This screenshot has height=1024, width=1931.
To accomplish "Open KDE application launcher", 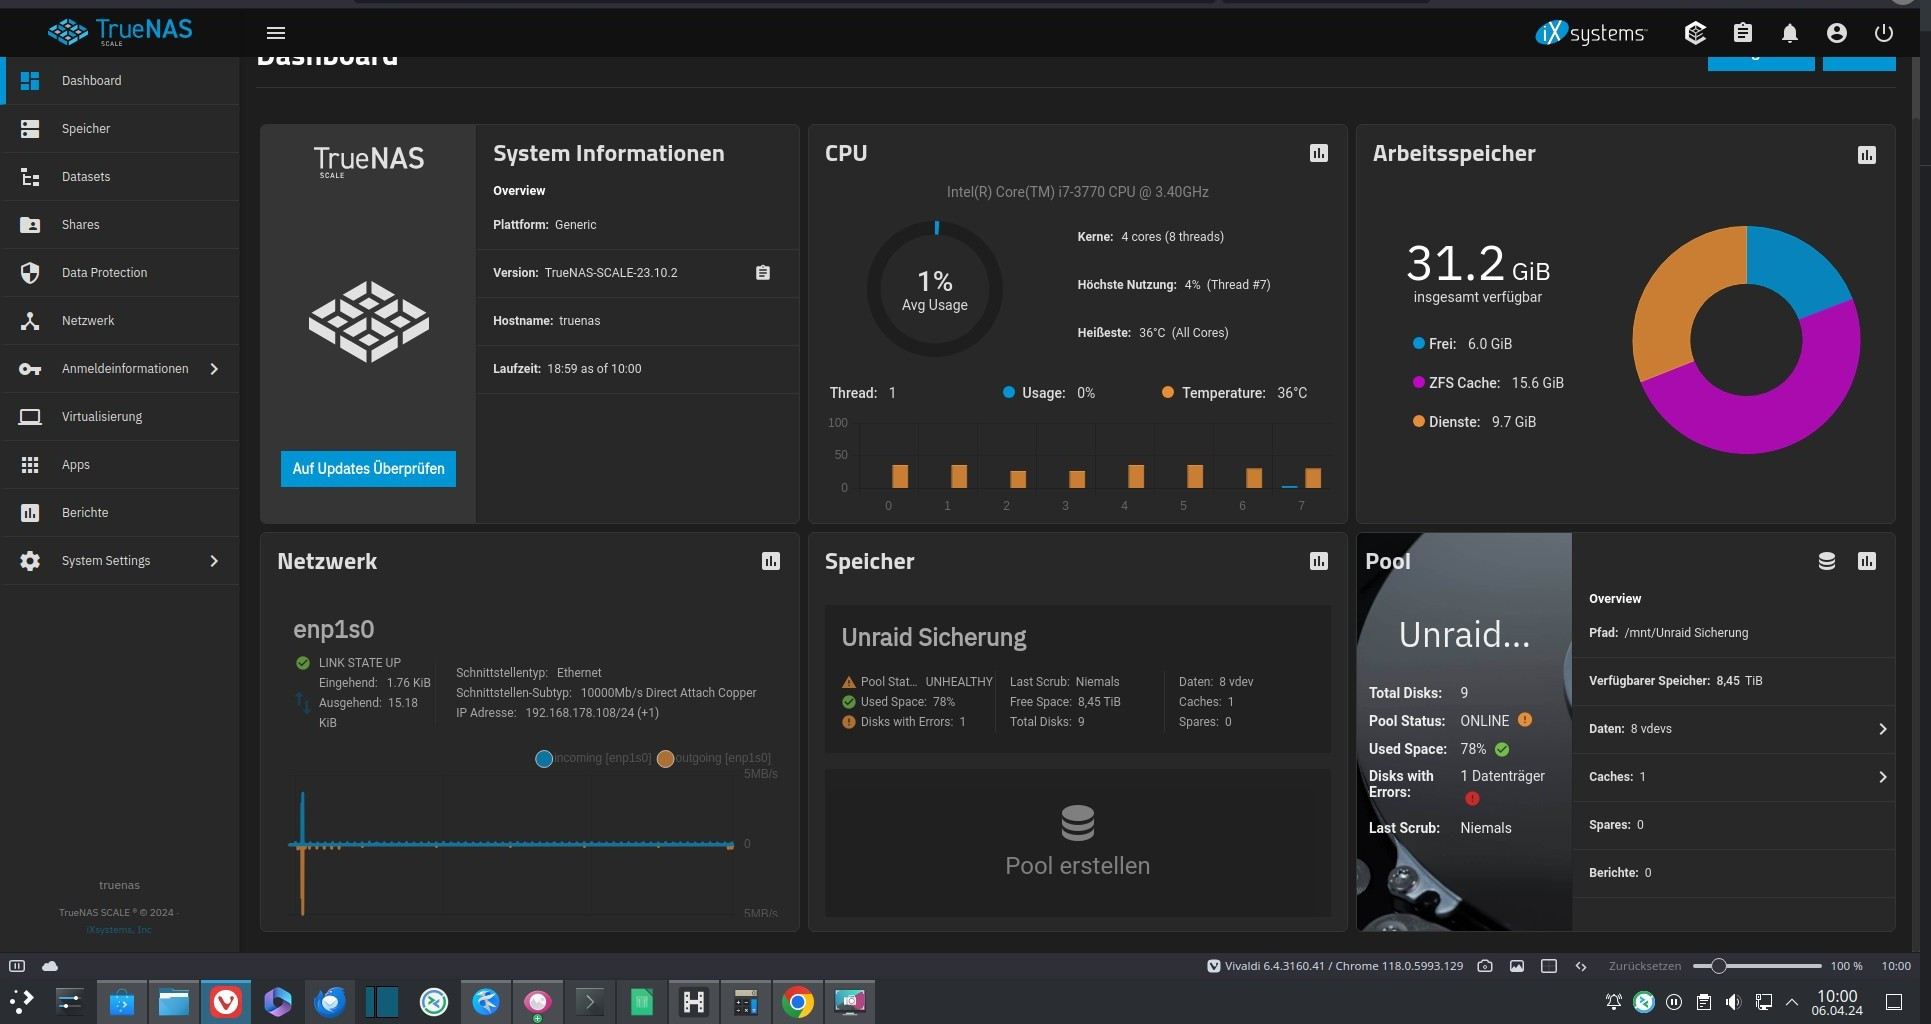I will pos(22,1001).
